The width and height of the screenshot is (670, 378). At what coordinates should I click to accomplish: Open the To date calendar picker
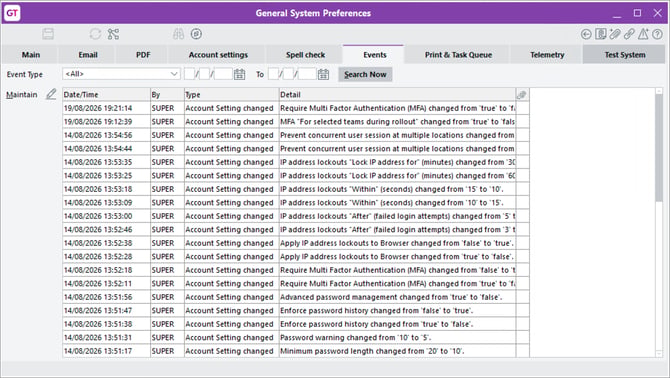click(323, 74)
